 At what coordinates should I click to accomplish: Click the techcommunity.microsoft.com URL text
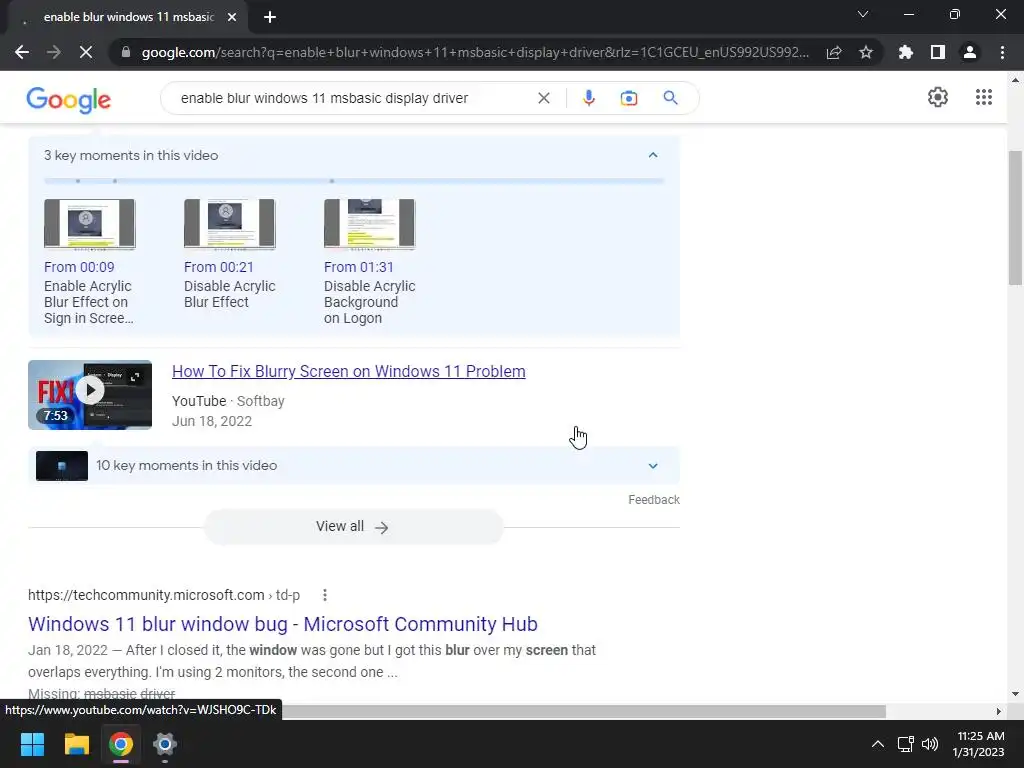coord(164,595)
